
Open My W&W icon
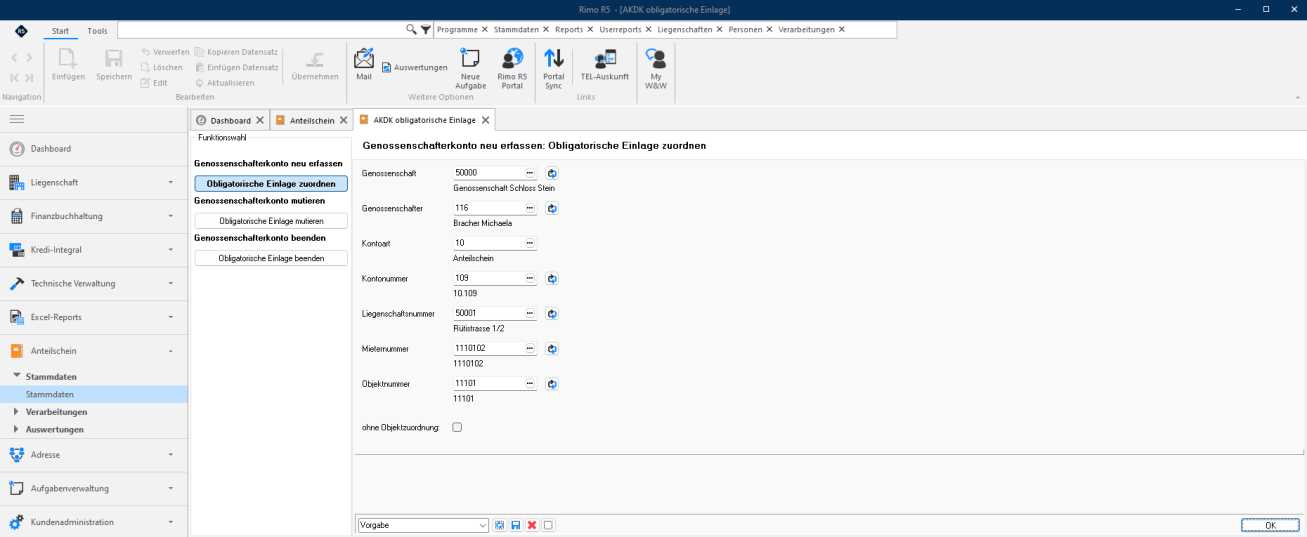[656, 68]
